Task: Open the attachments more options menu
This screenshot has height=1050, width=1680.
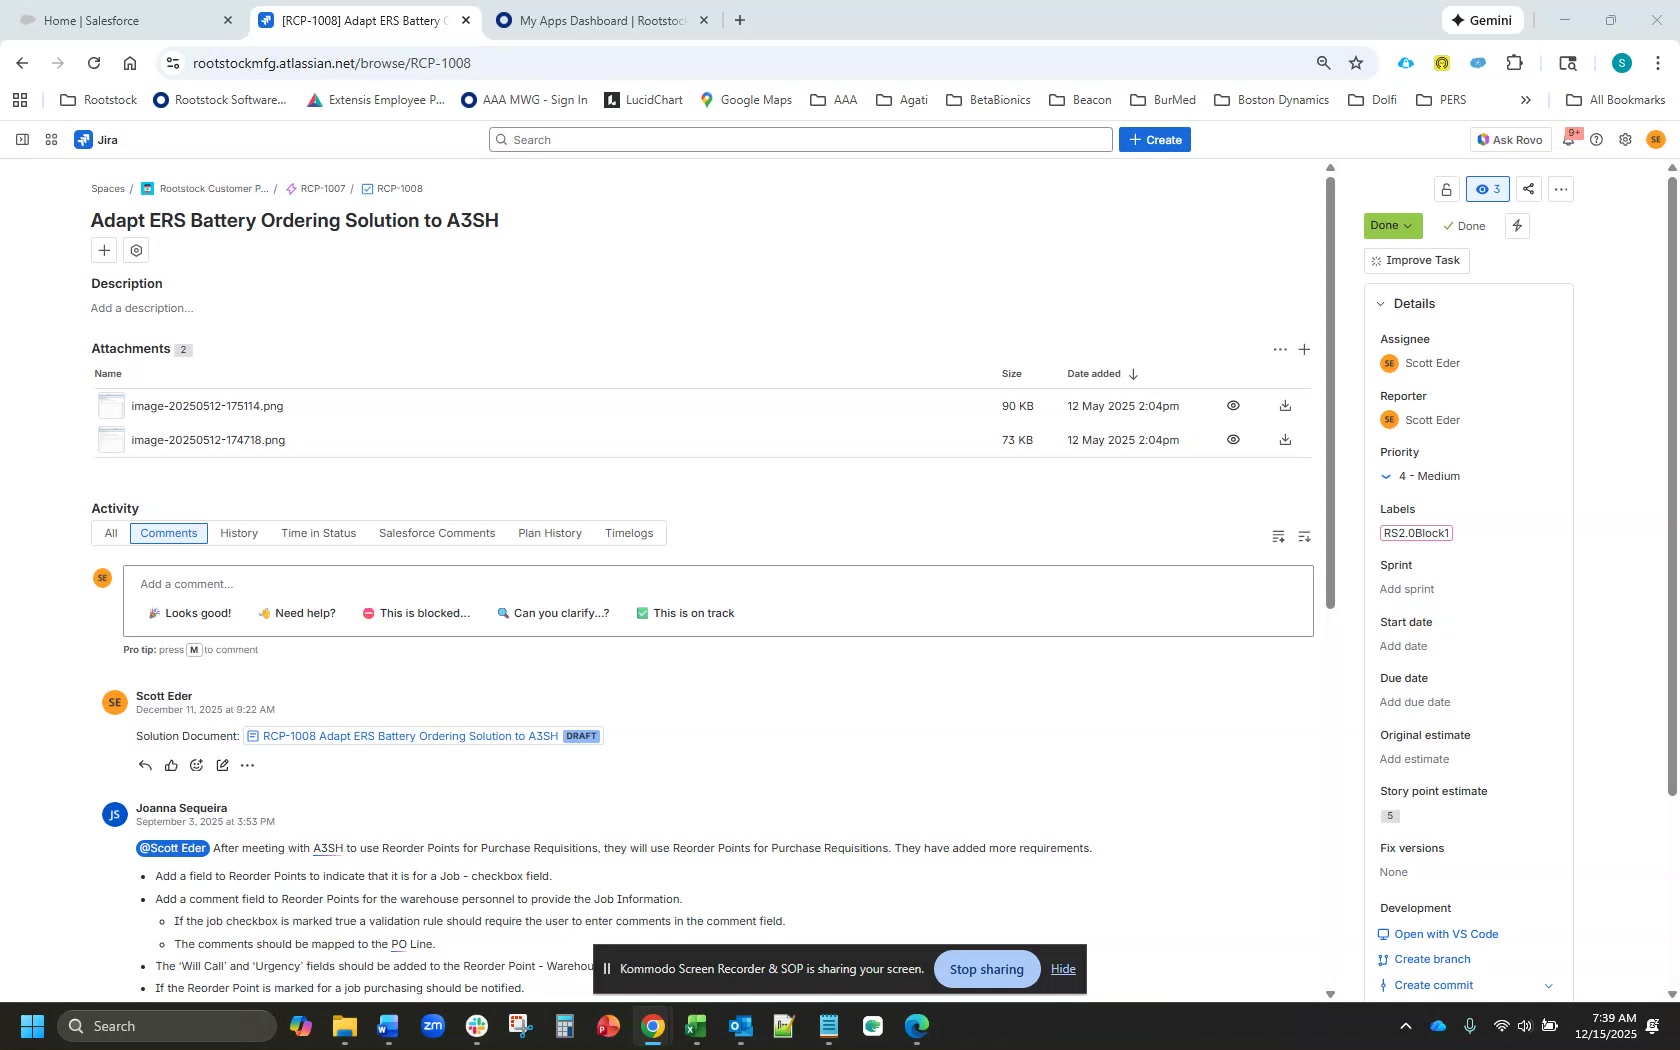Action: (x=1280, y=349)
